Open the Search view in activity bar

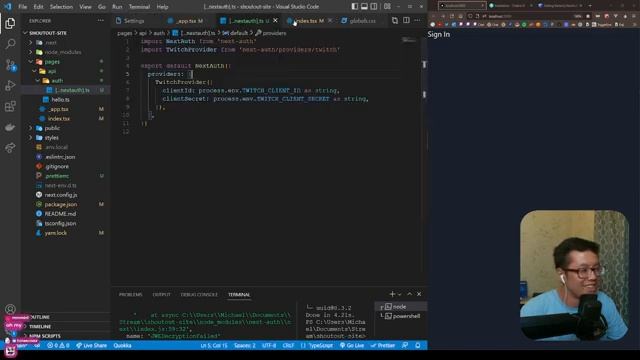coord(10,44)
